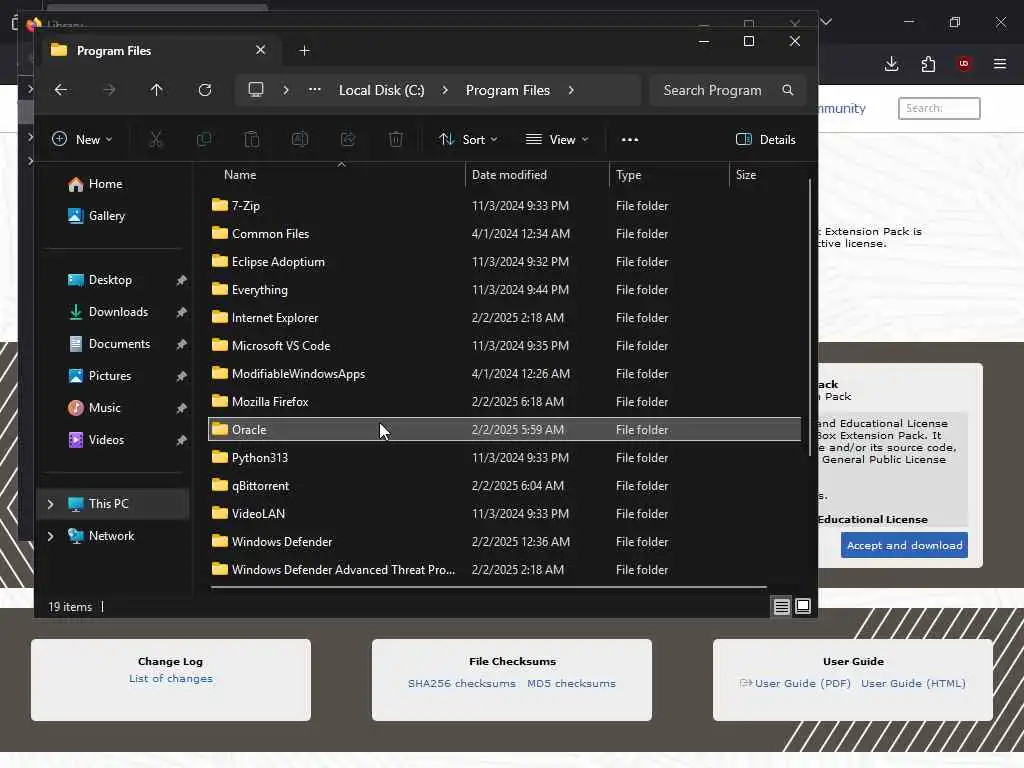The height and width of the screenshot is (768, 1024).
Task: Click the Copy icon in toolbar
Action: [x=204, y=139]
